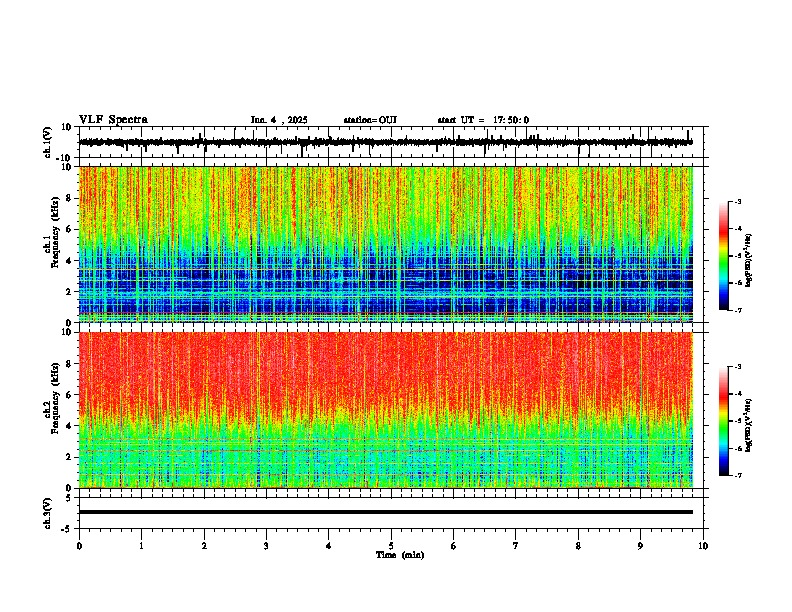This screenshot has height=612, width=792.
Task: Click the ch.1 "Frequency (kHz)" axis label
Action: point(55,232)
